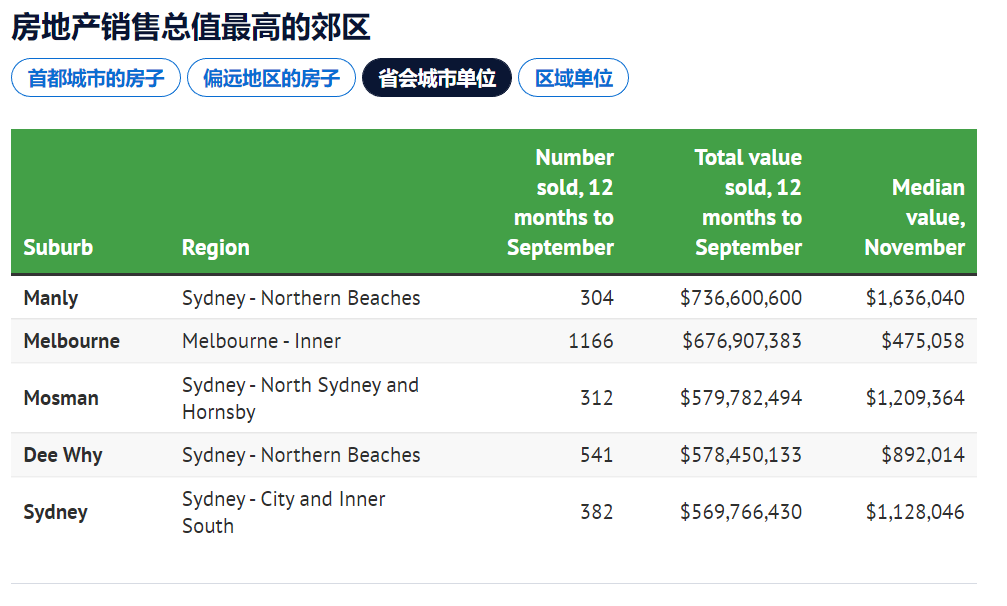Click the Number sold column header
This screenshot has width=1007, height=606.
pyautogui.click(x=561, y=202)
